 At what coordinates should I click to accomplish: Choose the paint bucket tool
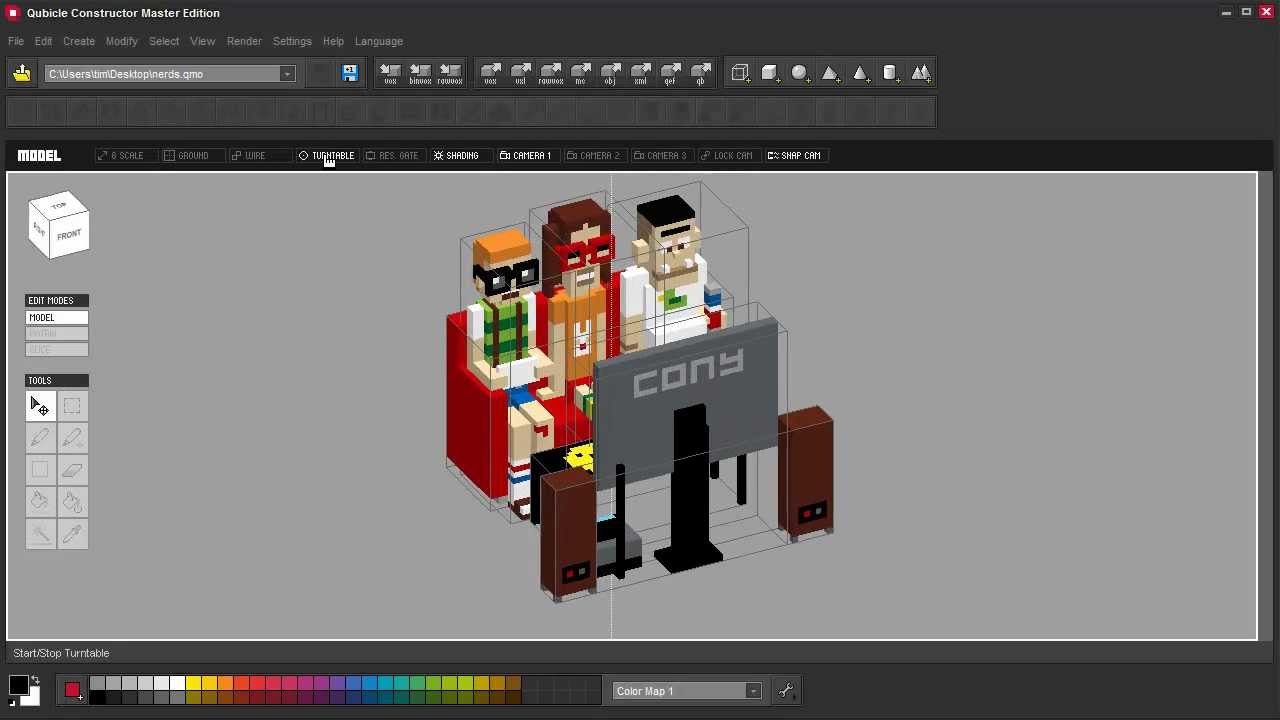40,501
